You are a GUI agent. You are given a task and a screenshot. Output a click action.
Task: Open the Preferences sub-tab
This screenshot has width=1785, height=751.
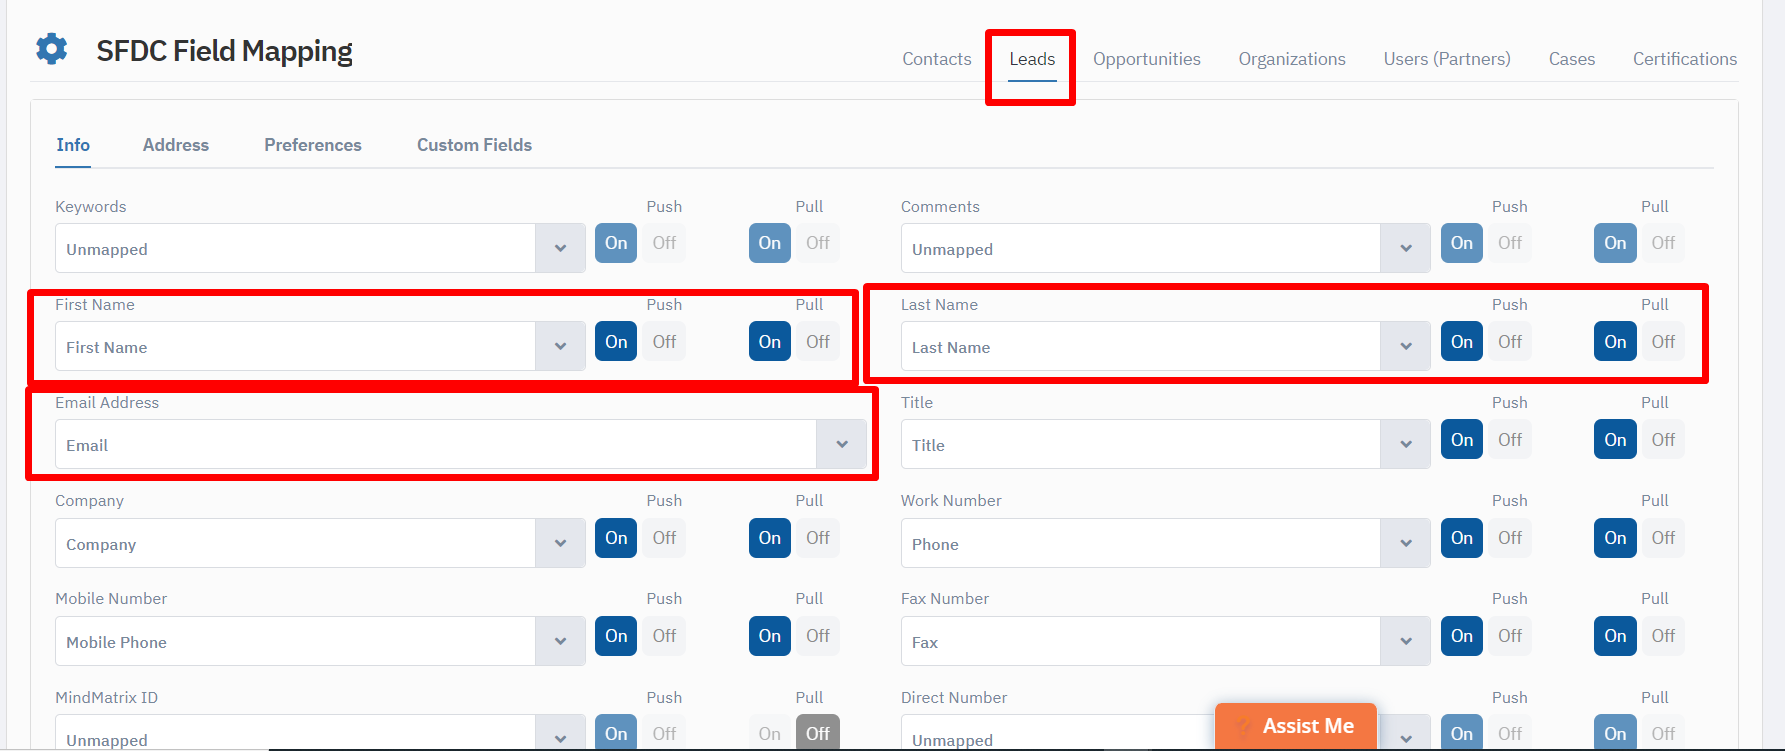point(312,145)
